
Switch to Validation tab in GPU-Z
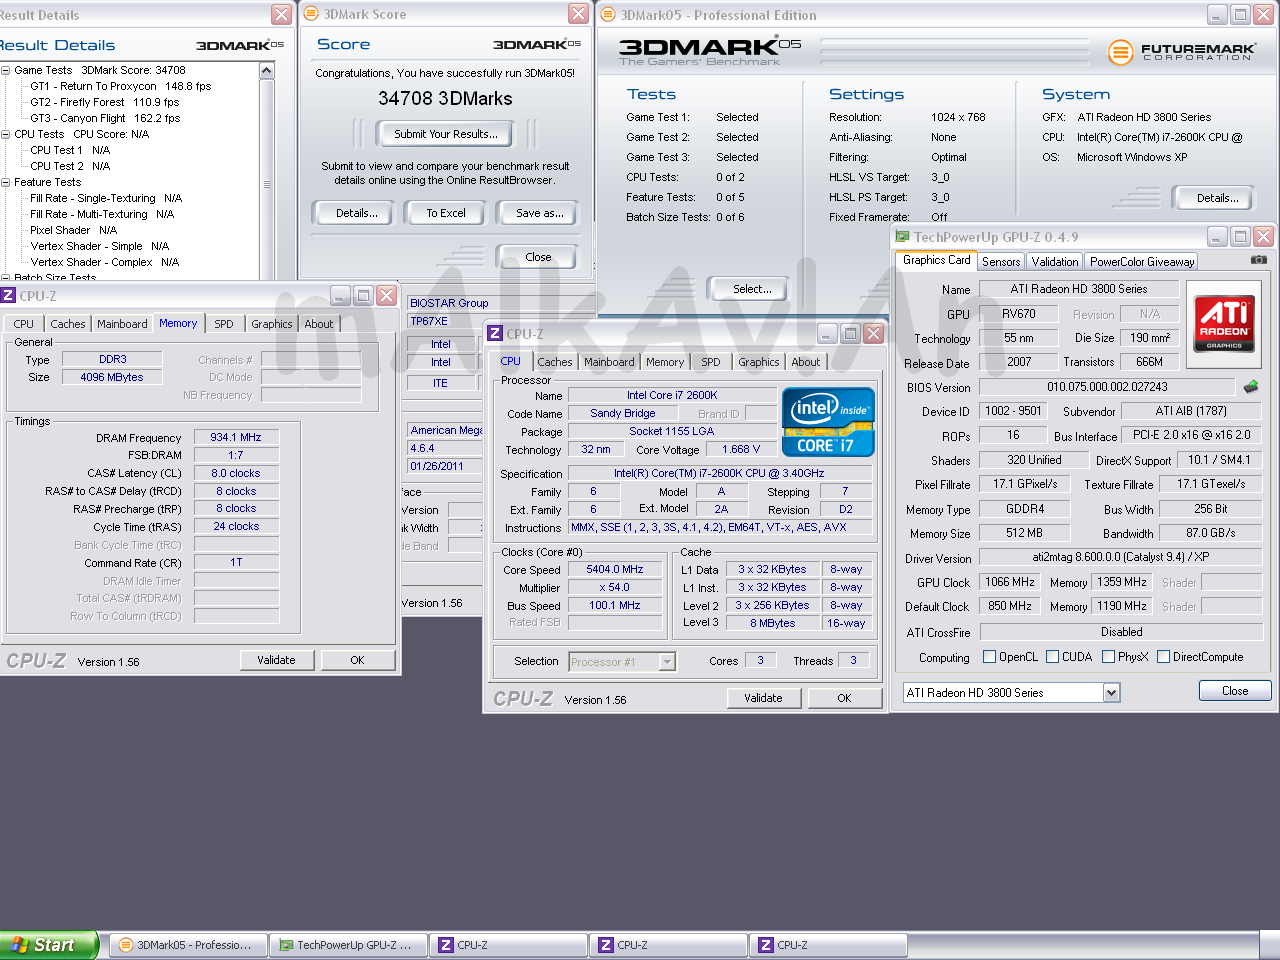(1055, 262)
